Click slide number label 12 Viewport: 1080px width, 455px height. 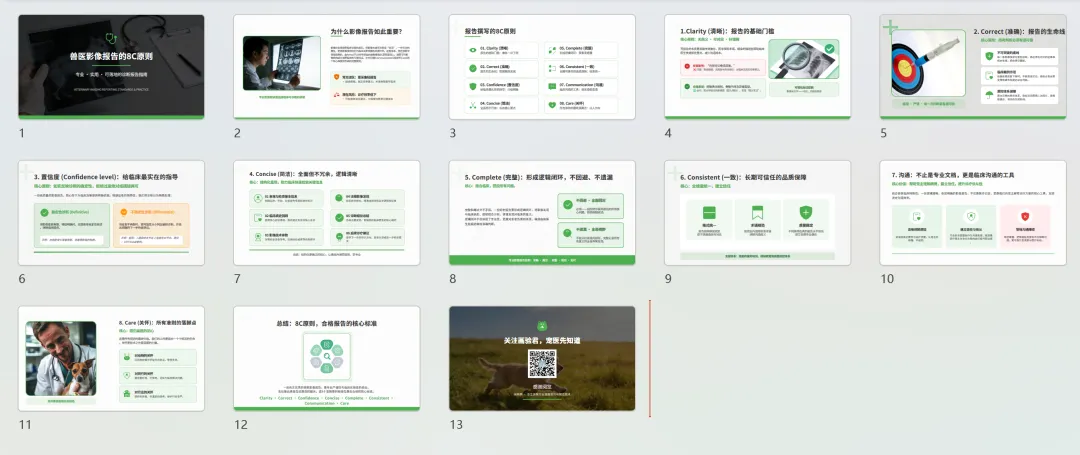pyautogui.click(x=240, y=425)
